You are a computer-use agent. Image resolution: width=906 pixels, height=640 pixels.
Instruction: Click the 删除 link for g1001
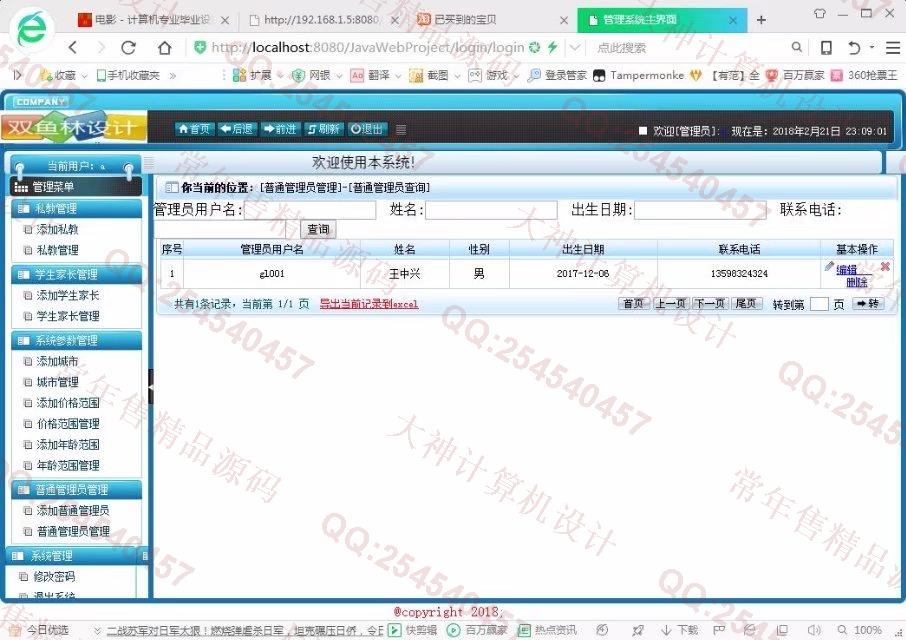[x=856, y=282]
